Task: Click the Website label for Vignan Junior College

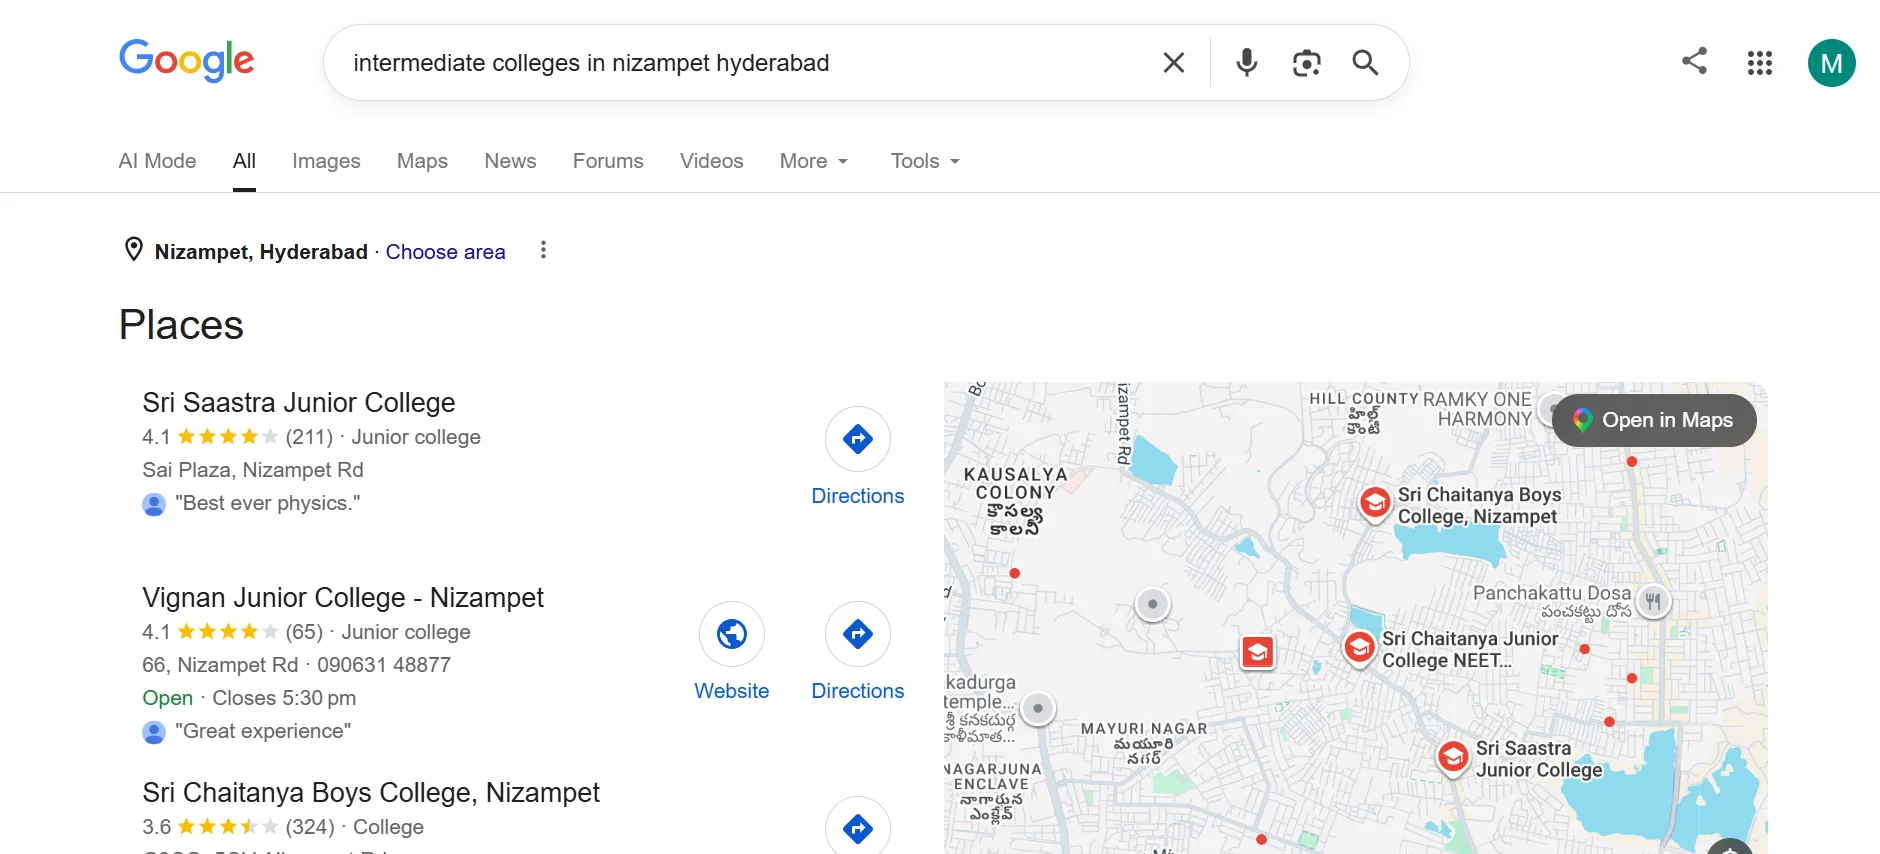Action: pos(732,691)
